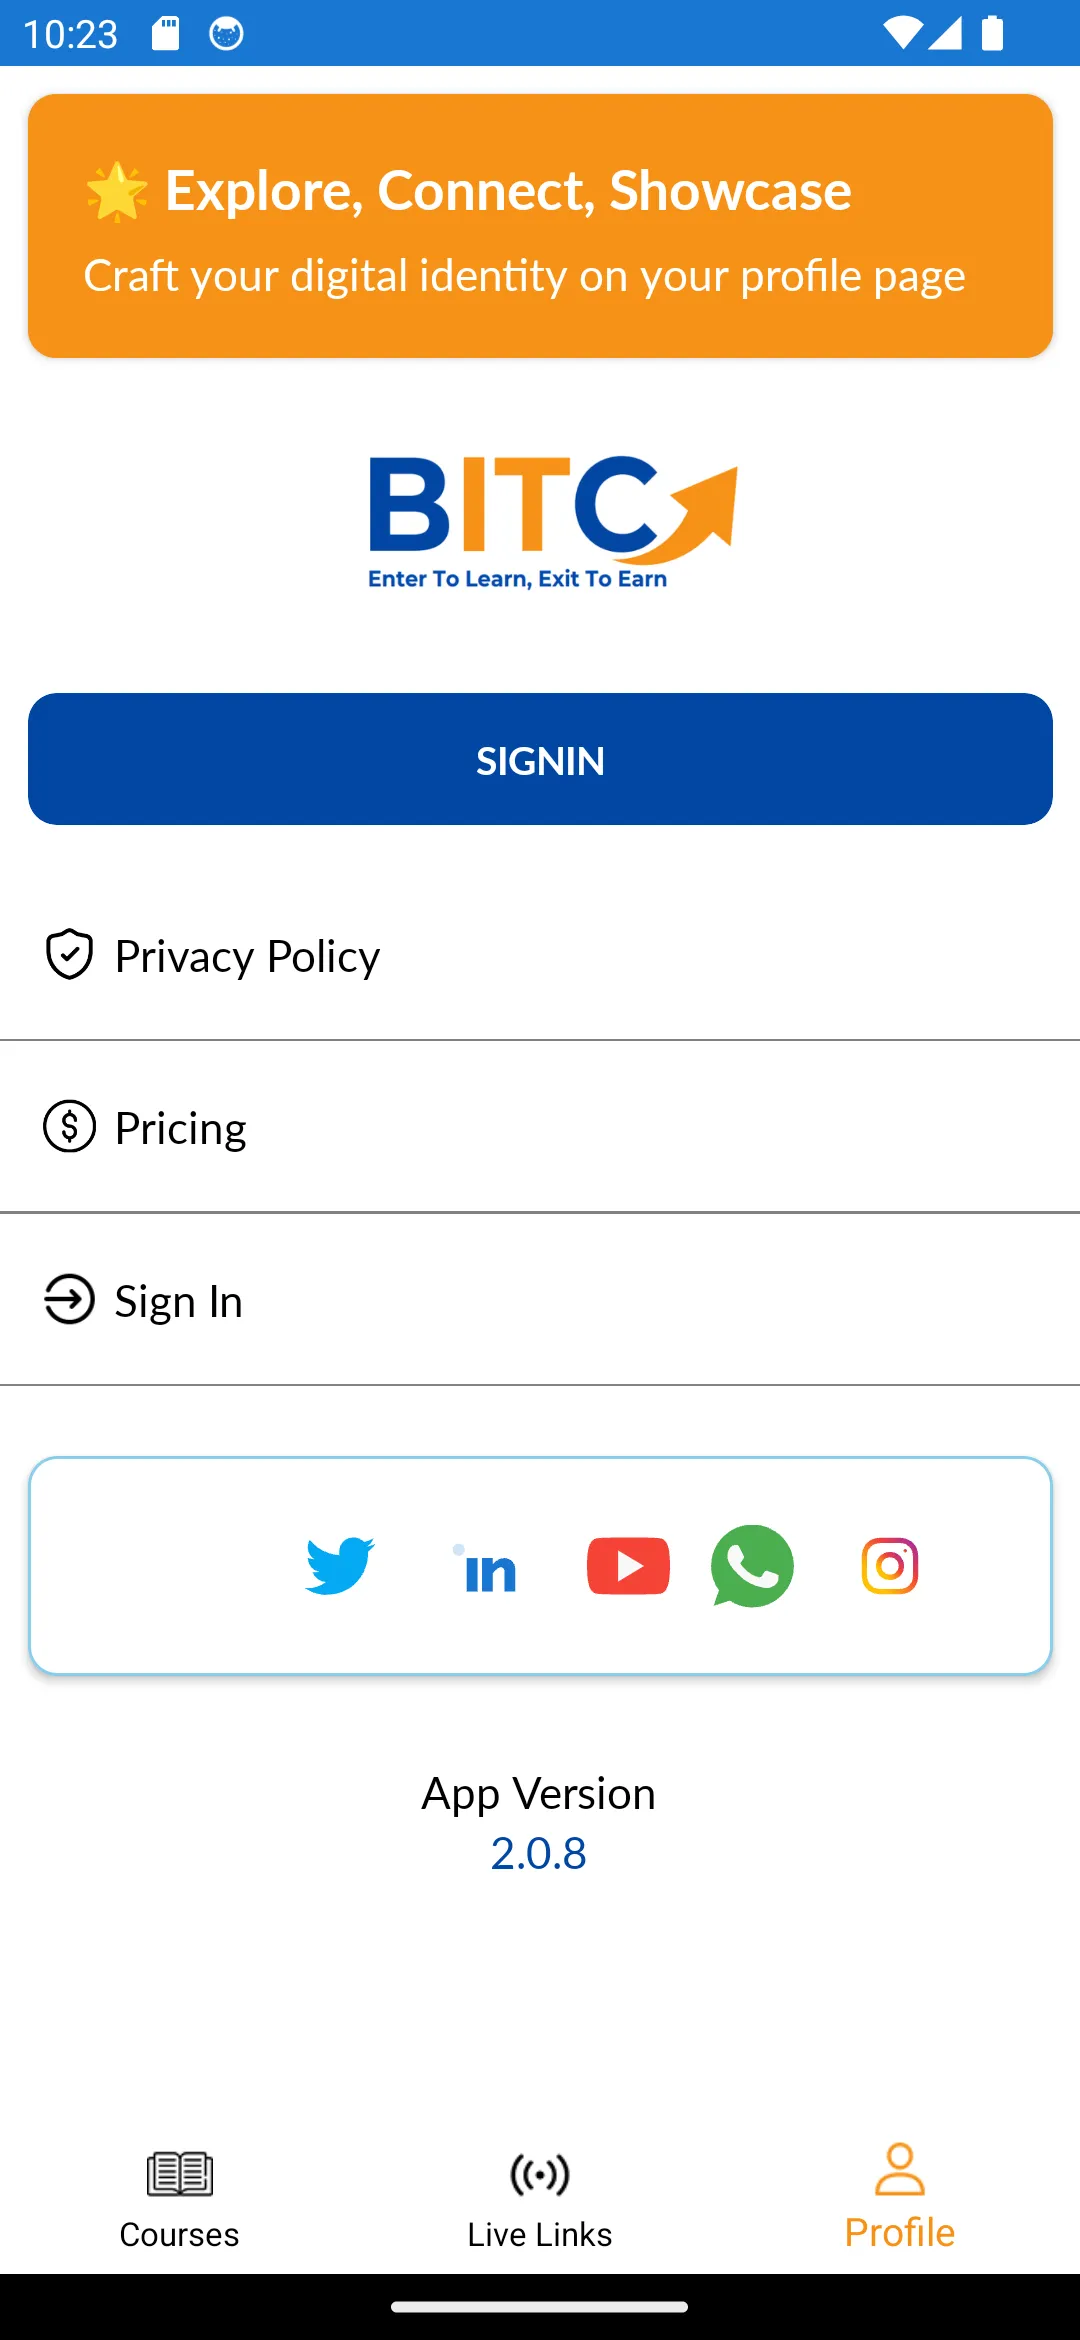Tap the broadcast Live Links icon
Image resolution: width=1080 pixels, height=2340 pixels.
coord(540,2174)
